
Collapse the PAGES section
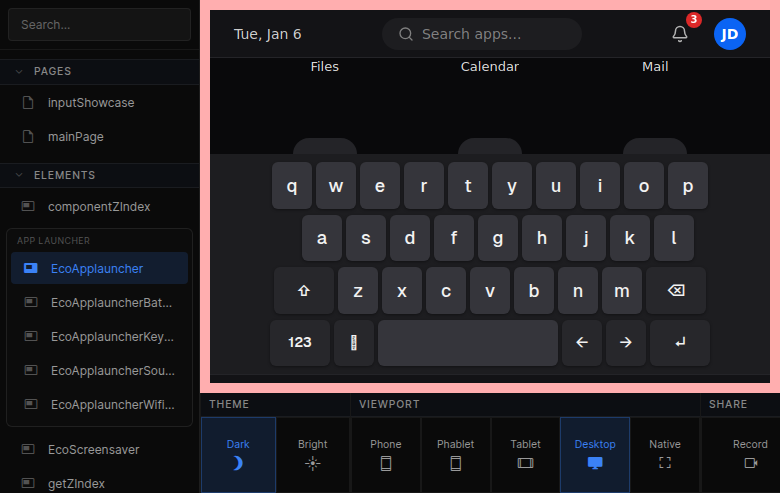(x=19, y=71)
